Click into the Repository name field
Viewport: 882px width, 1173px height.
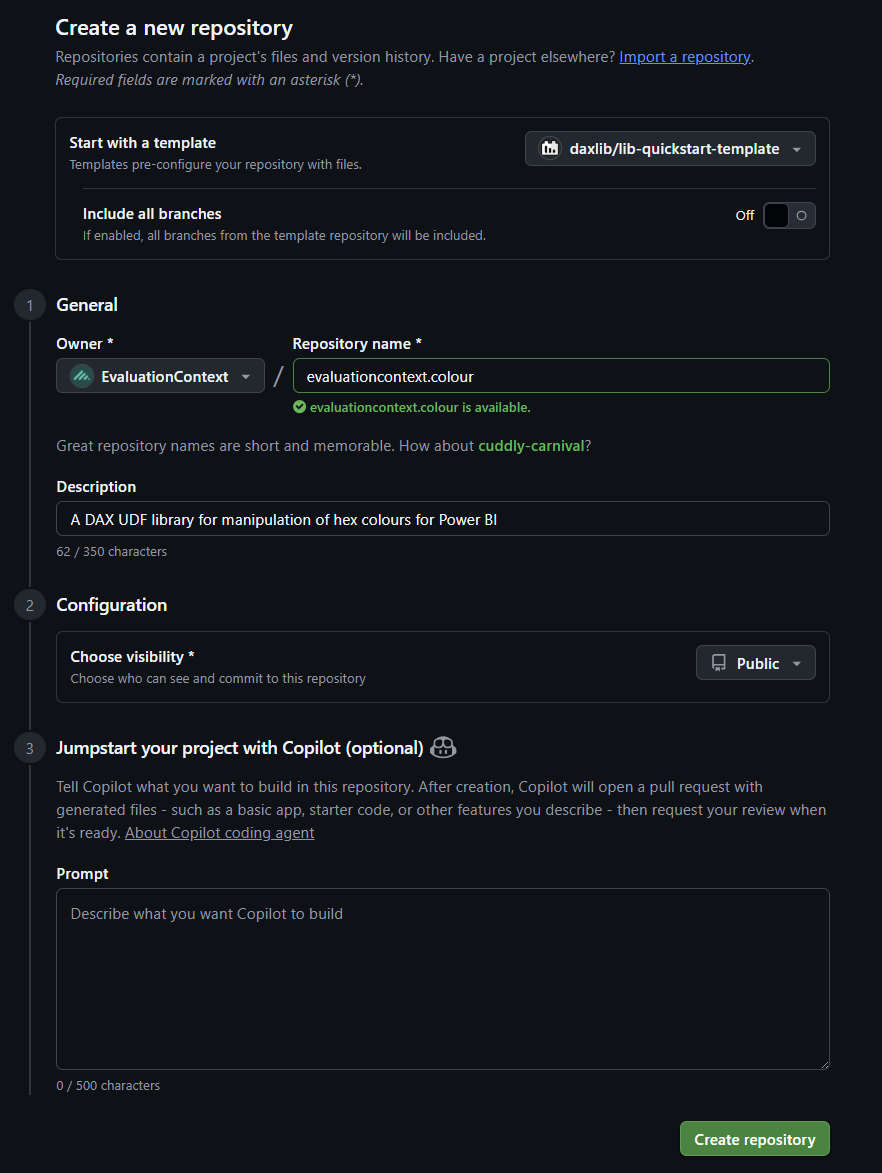tap(560, 377)
